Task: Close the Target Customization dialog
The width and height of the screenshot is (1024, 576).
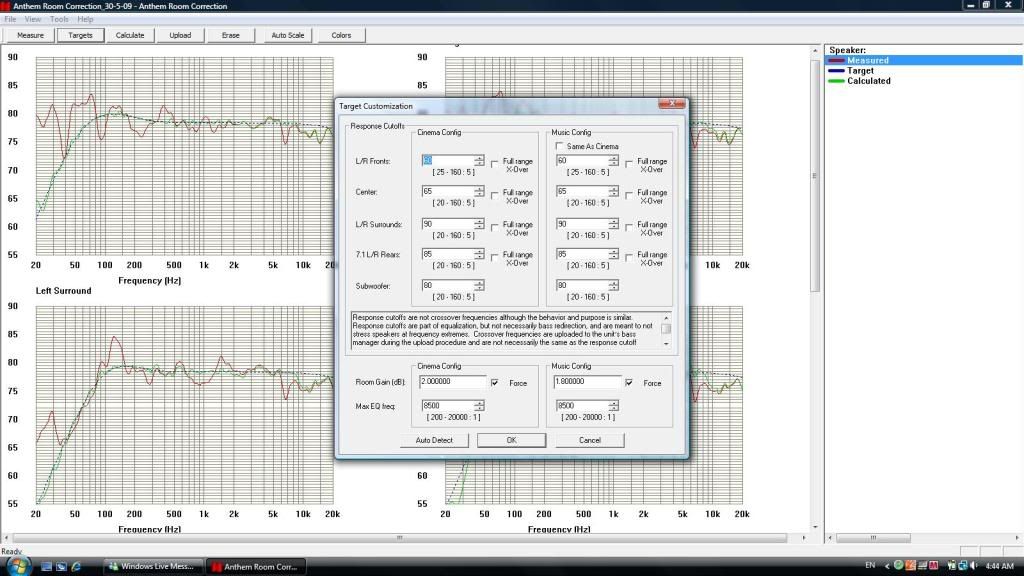Action: click(x=674, y=104)
